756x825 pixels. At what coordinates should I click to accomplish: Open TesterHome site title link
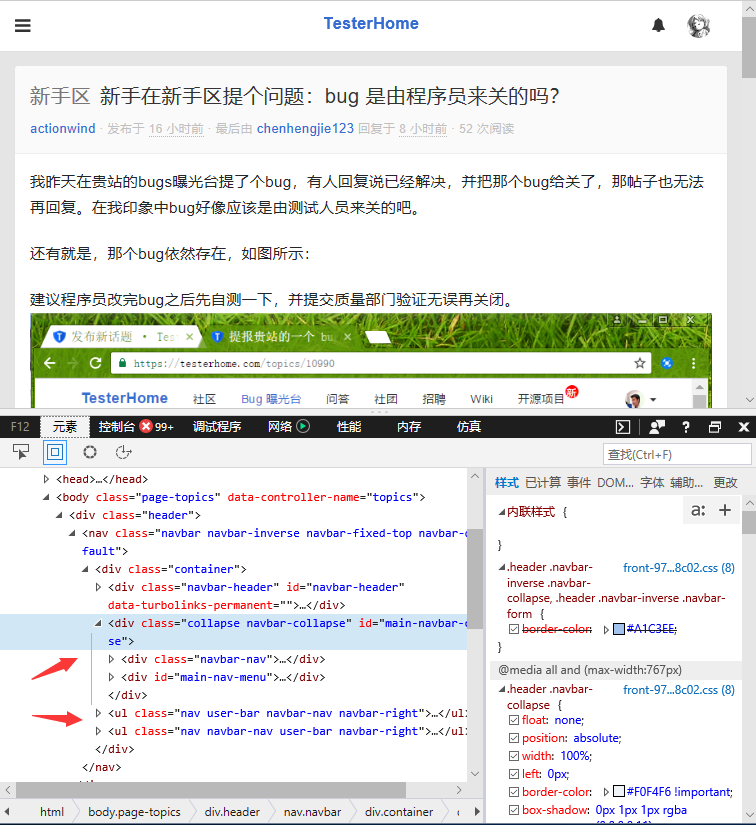point(371,23)
